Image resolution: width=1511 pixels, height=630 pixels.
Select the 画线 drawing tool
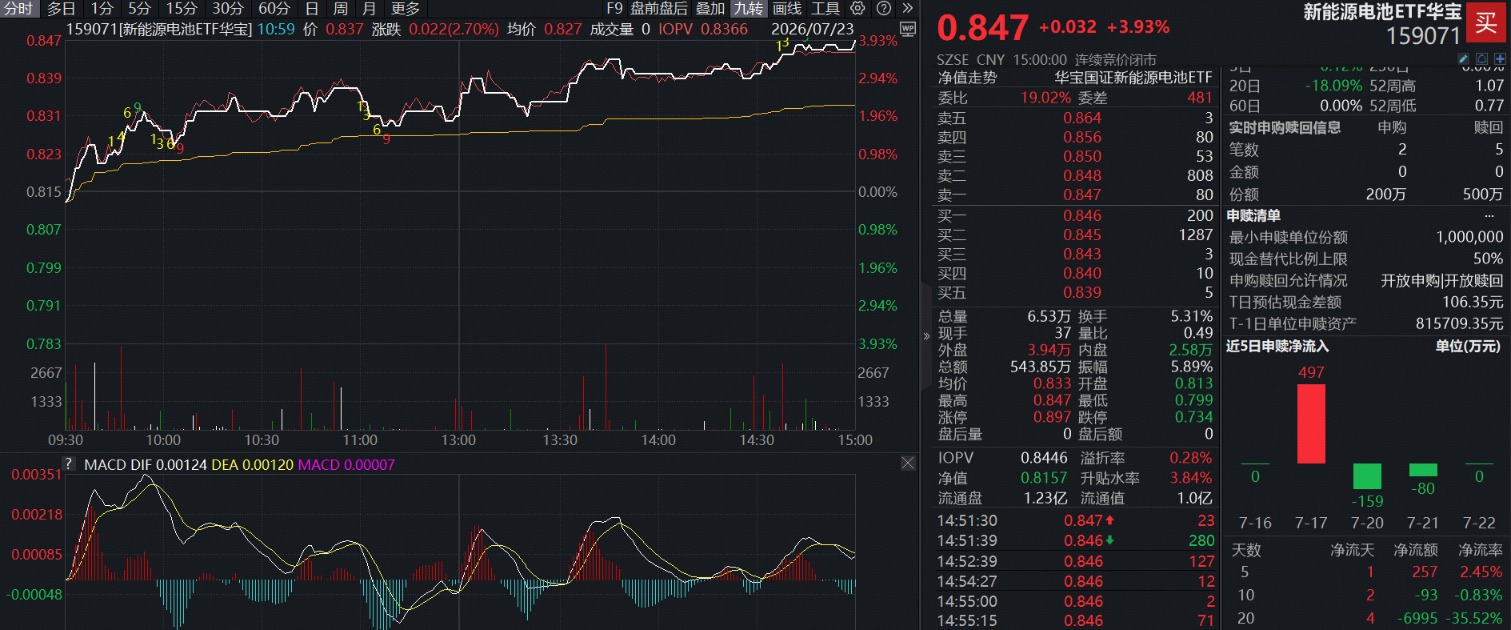pos(787,8)
